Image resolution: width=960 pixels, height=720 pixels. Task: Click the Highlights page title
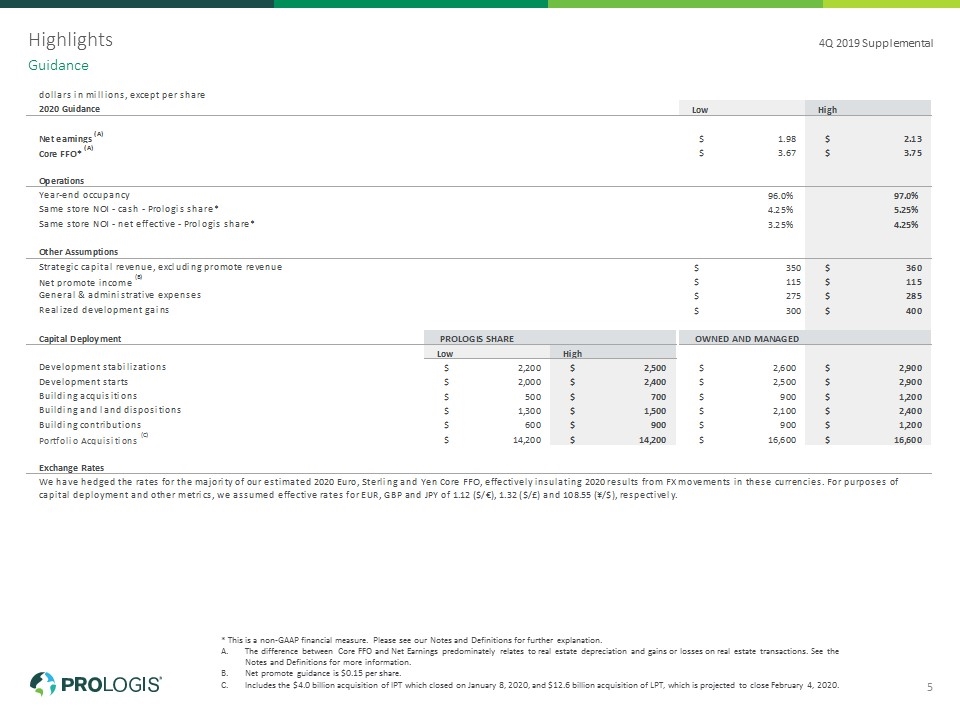[70, 40]
